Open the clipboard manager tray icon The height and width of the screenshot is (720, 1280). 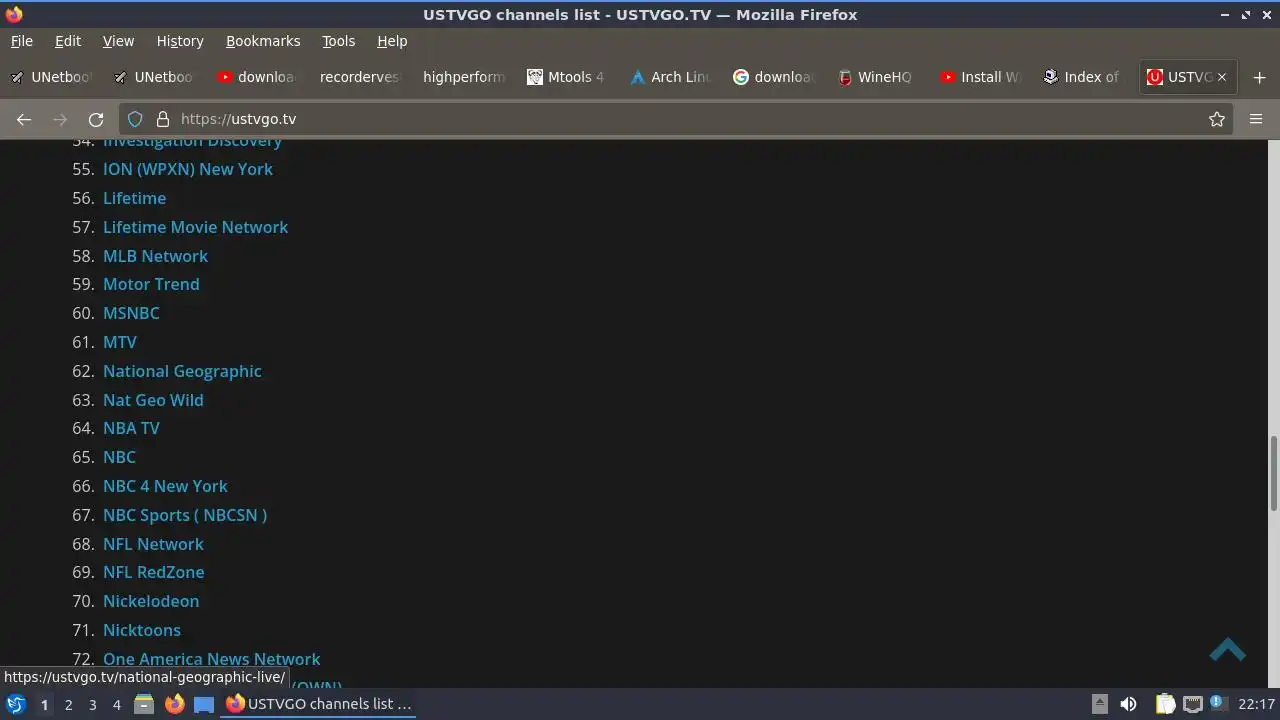(1166, 704)
